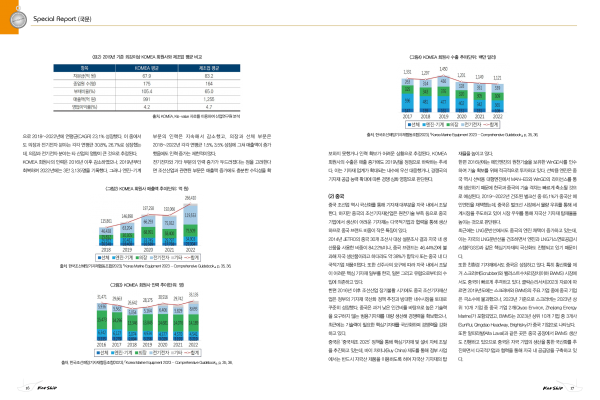The height and width of the screenshot is (400, 600).
Task: Select the value 83.2 in the table
Action: click(209, 76)
